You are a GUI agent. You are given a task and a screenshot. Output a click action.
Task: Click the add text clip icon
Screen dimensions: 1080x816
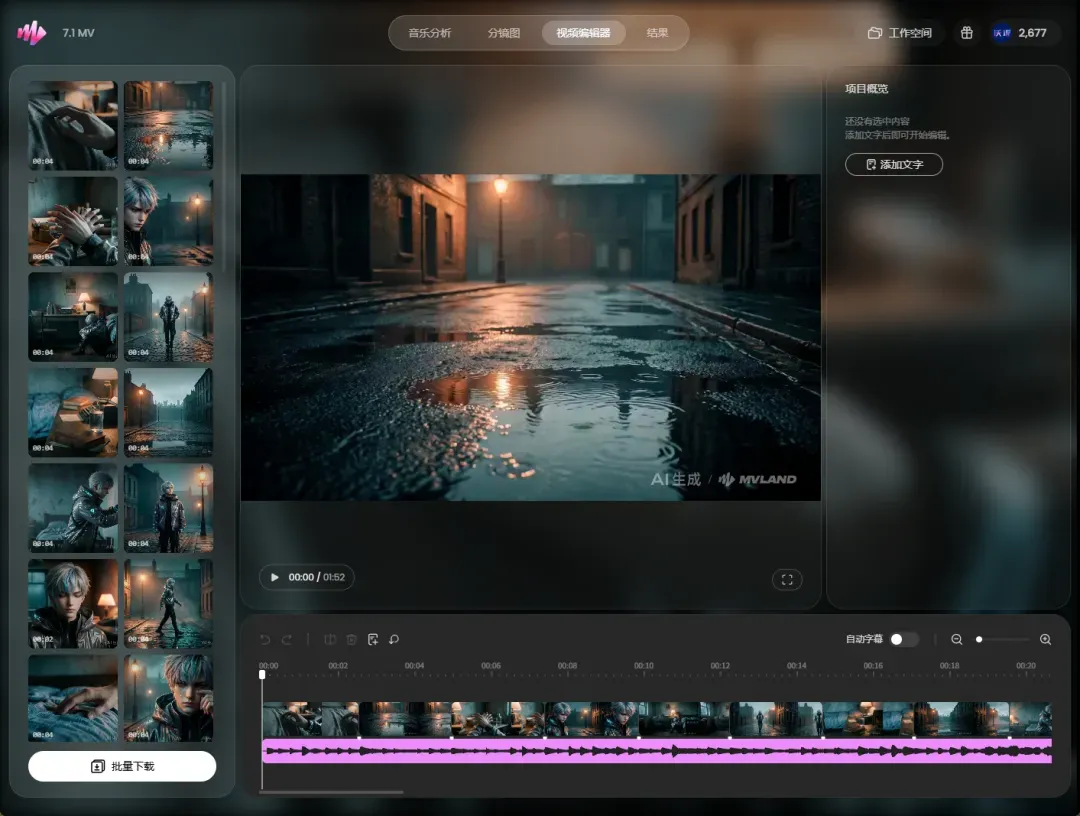[373, 640]
